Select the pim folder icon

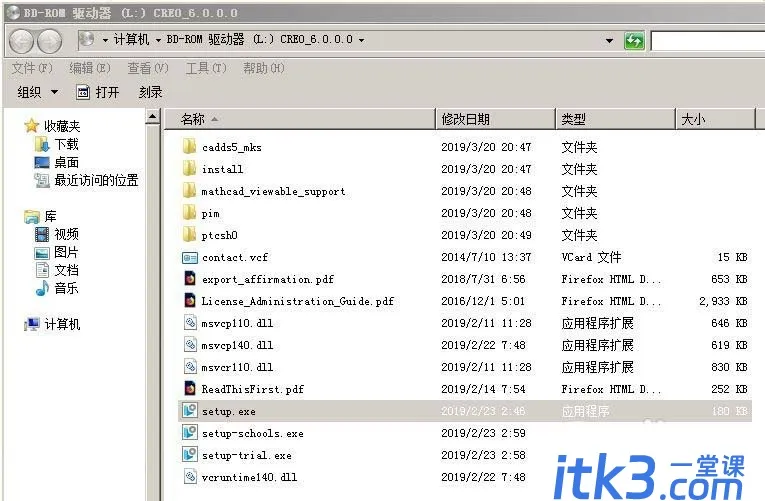click(x=189, y=212)
